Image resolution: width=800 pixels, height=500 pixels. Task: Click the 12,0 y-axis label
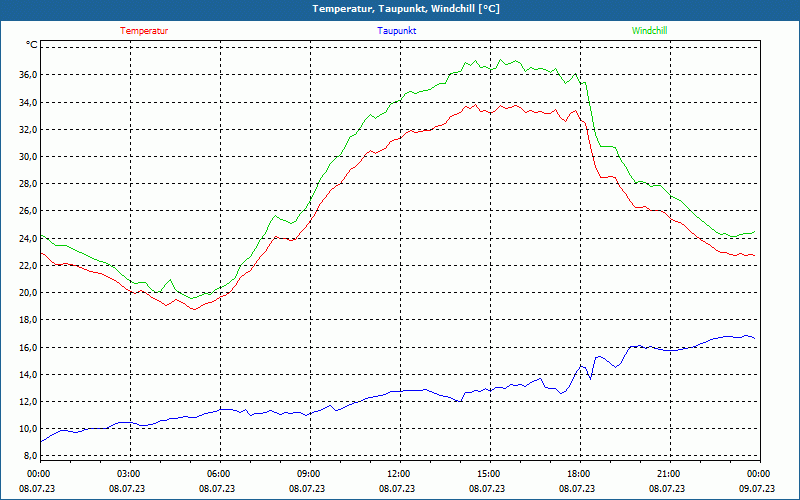[x=28, y=402]
